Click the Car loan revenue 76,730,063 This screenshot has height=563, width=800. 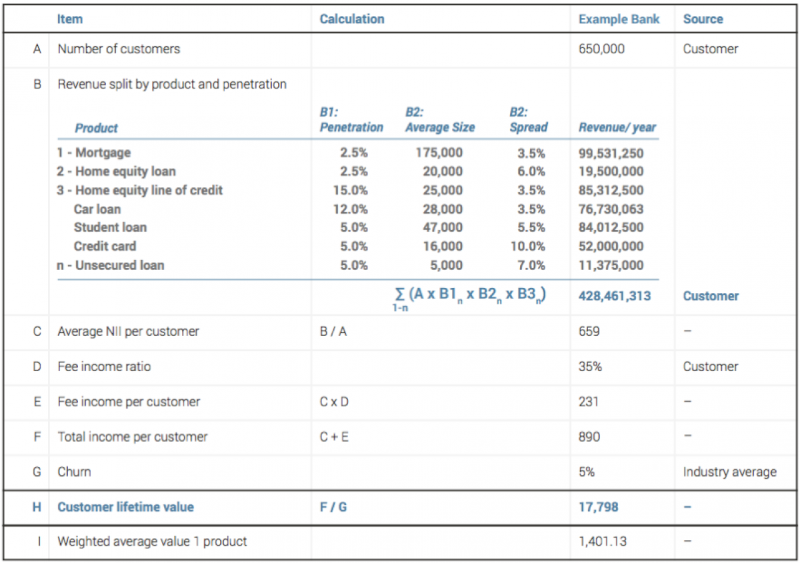point(611,209)
